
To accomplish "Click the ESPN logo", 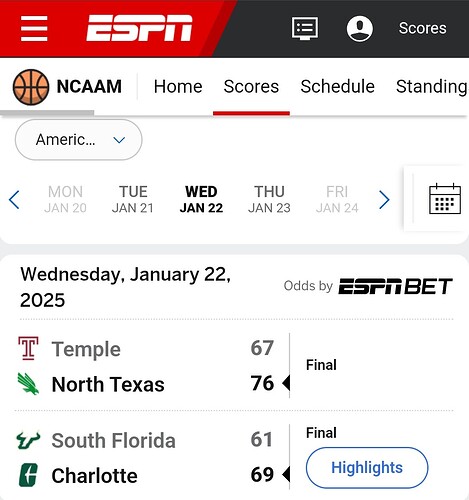I will (139, 28).
